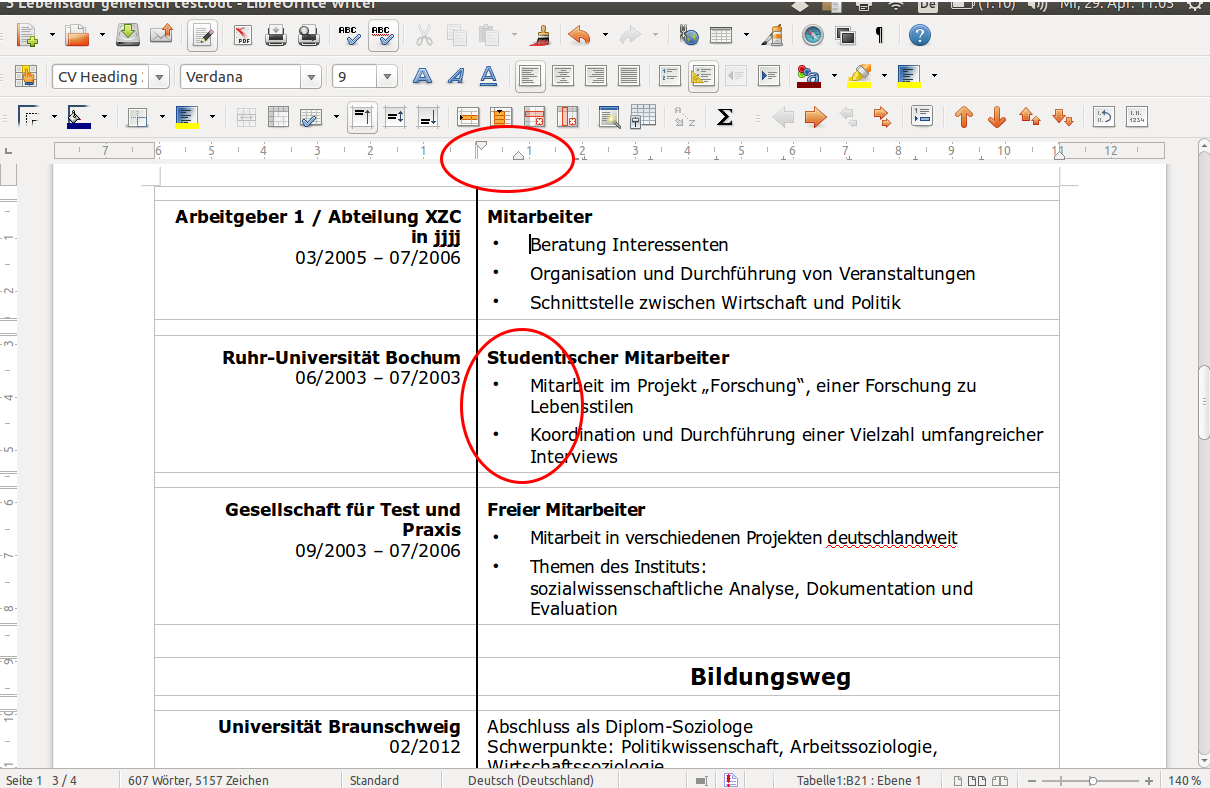This screenshot has height=788, width=1210.
Task: Center the text horizontally
Action: coord(563,76)
